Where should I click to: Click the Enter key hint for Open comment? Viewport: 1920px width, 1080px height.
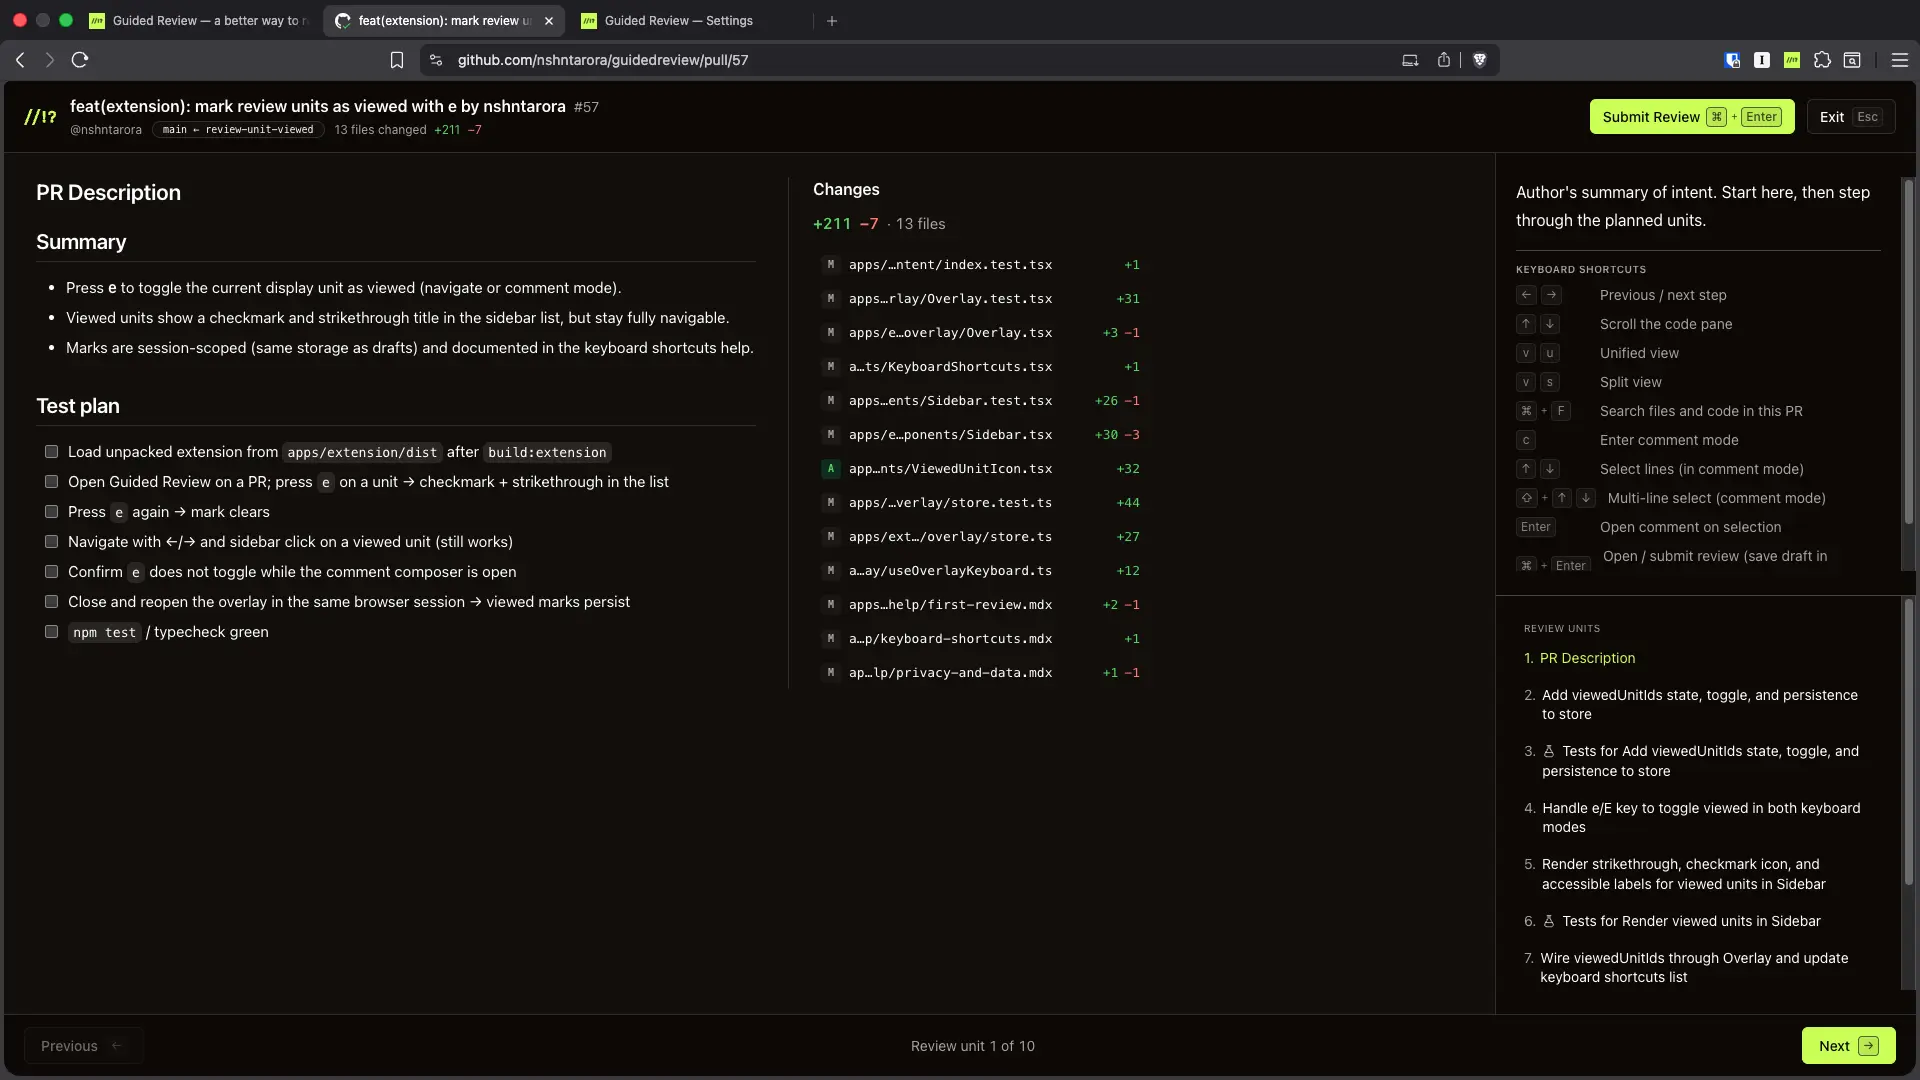[x=1536, y=527]
